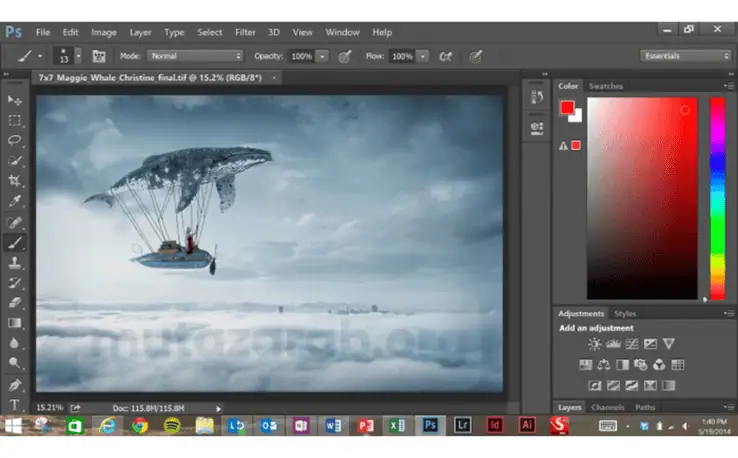This screenshot has width=738, height=458.
Task: Add a Hue/Saturation adjustment
Action: (x=586, y=364)
